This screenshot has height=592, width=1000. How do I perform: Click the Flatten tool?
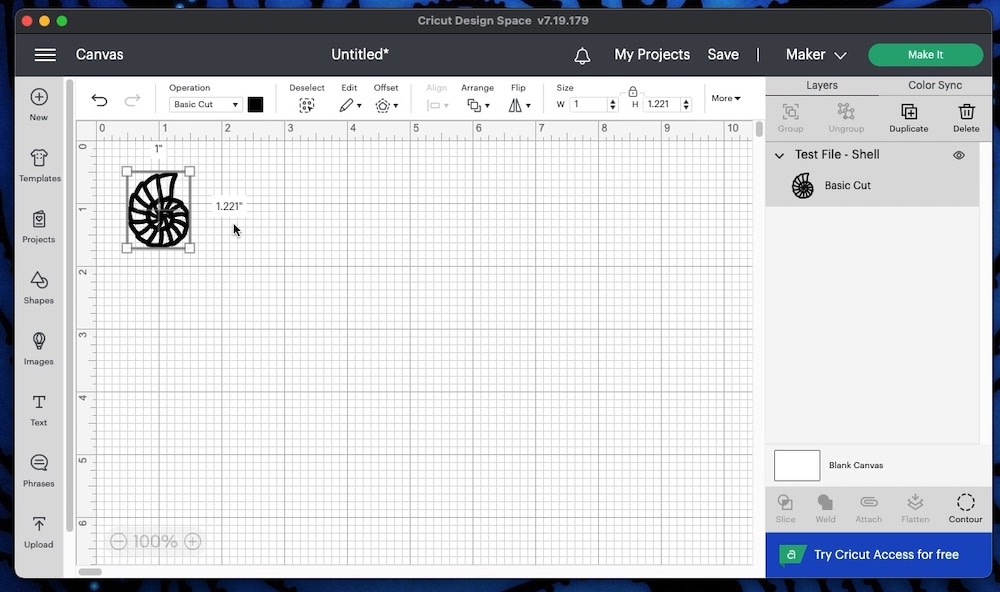pyautogui.click(x=915, y=508)
